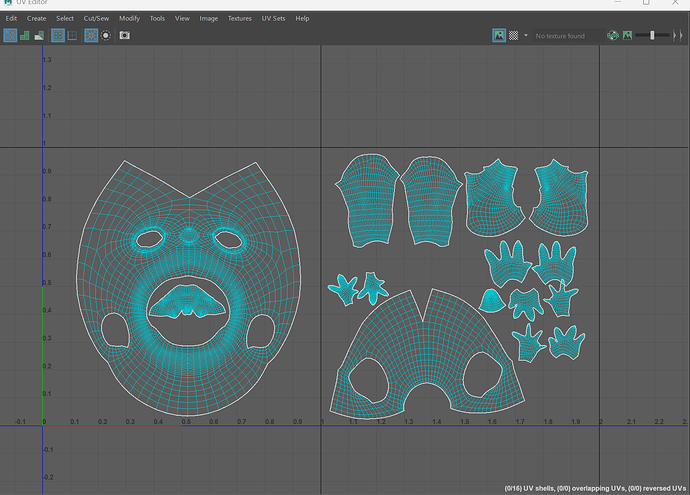
Task: Toggle wireframe UV display icon
Action: (x=10, y=36)
